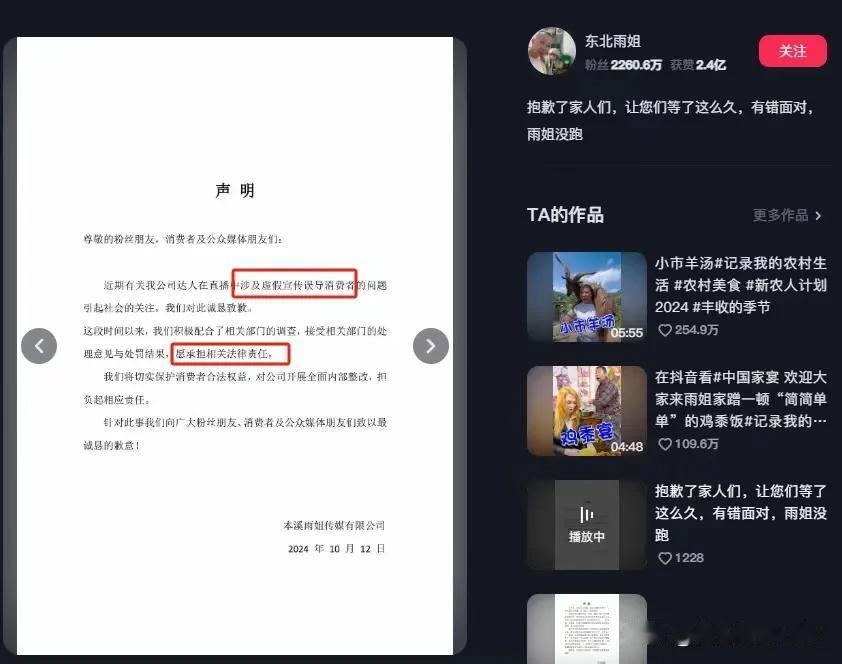
Task: Click the chevron next to 更多作品
Action: (x=818, y=216)
